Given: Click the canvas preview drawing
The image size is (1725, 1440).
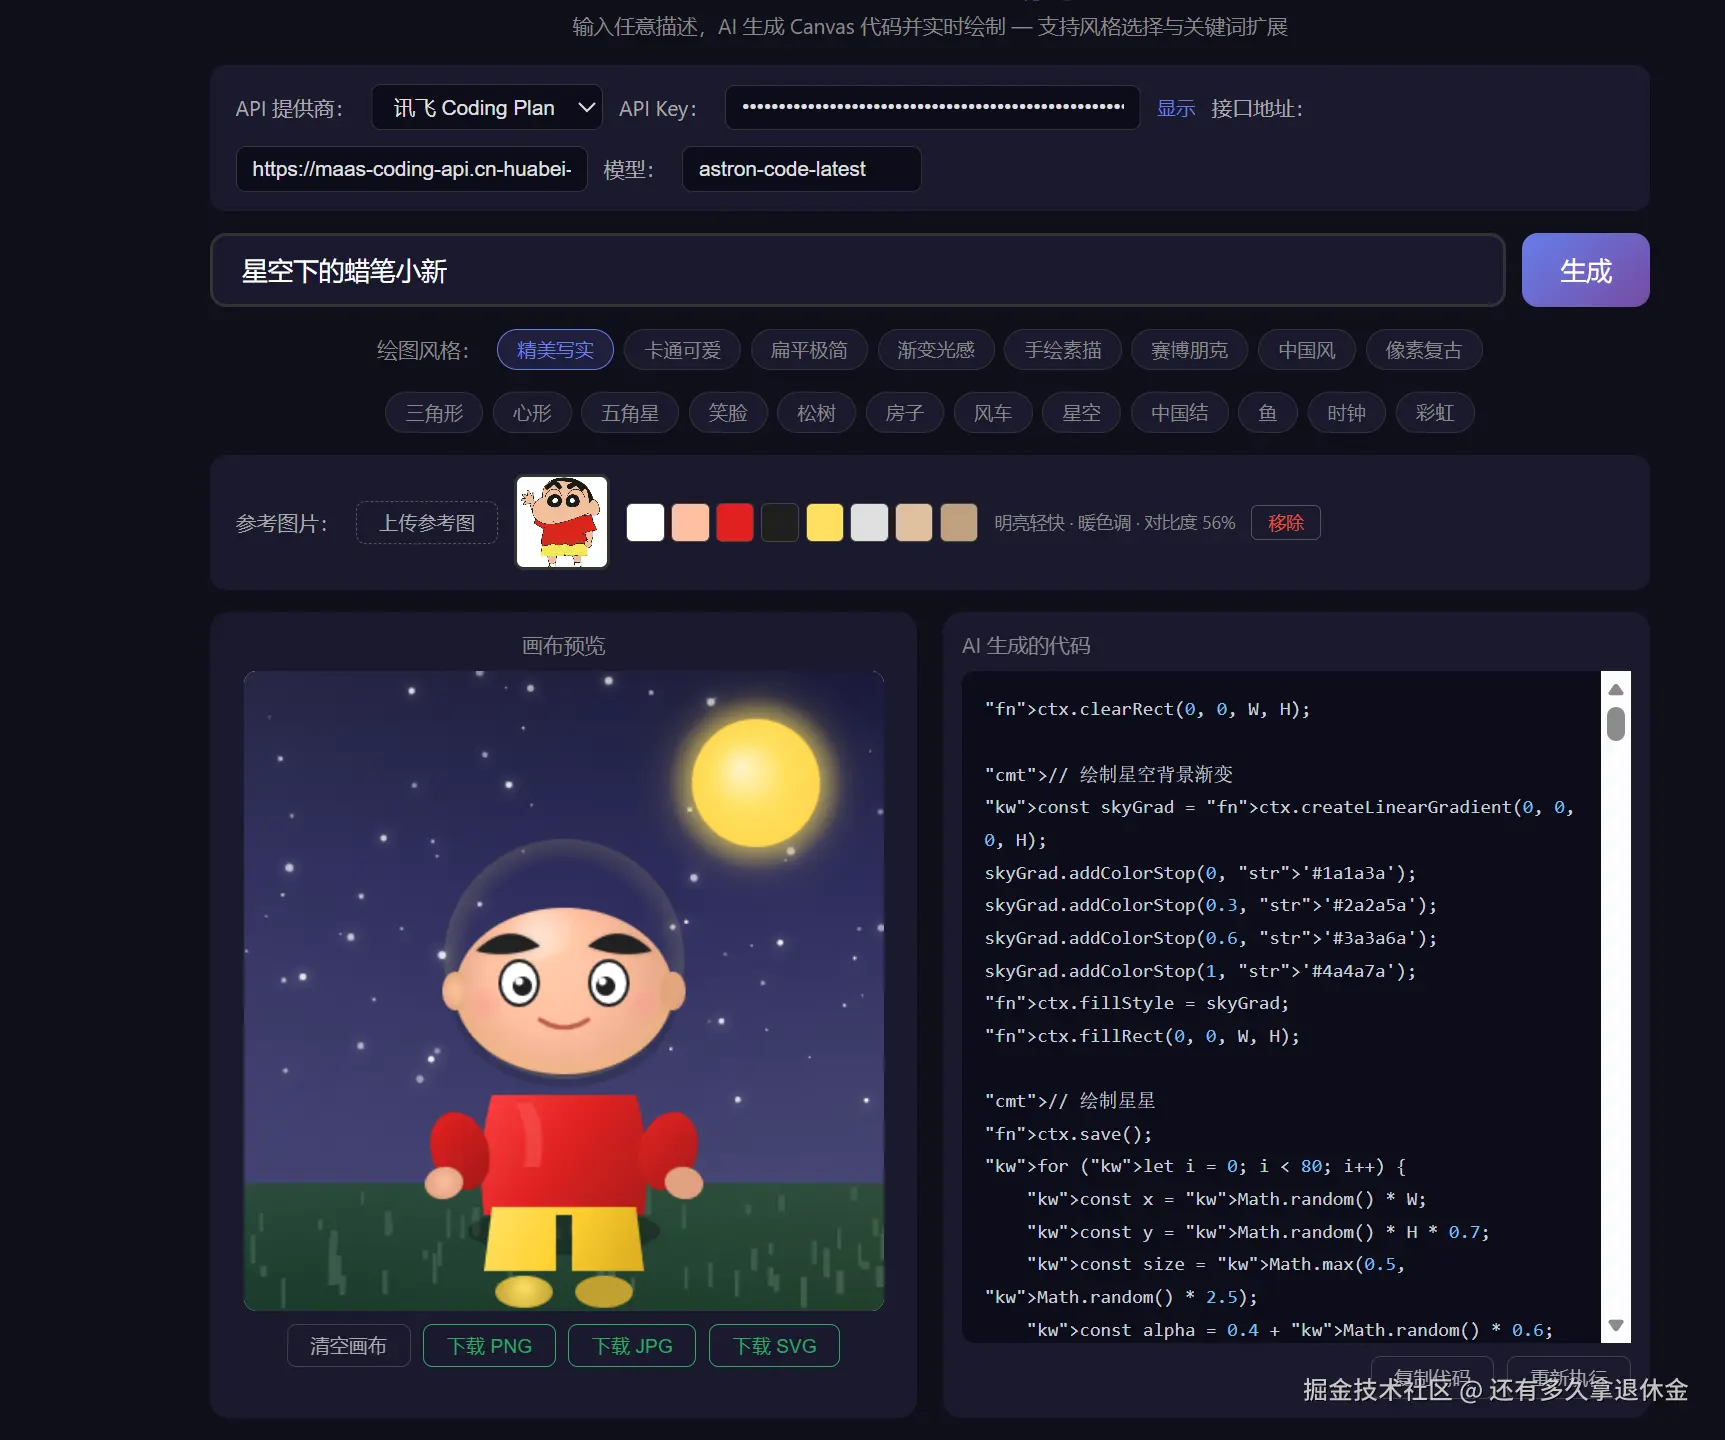Looking at the screenshot, I should click(x=564, y=990).
